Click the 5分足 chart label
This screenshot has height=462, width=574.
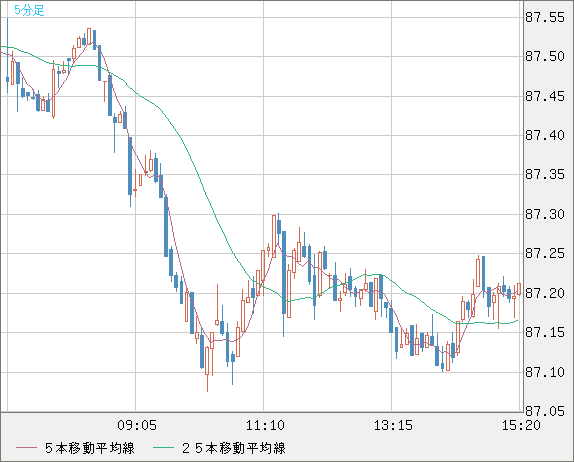pyautogui.click(x=29, y=10)
